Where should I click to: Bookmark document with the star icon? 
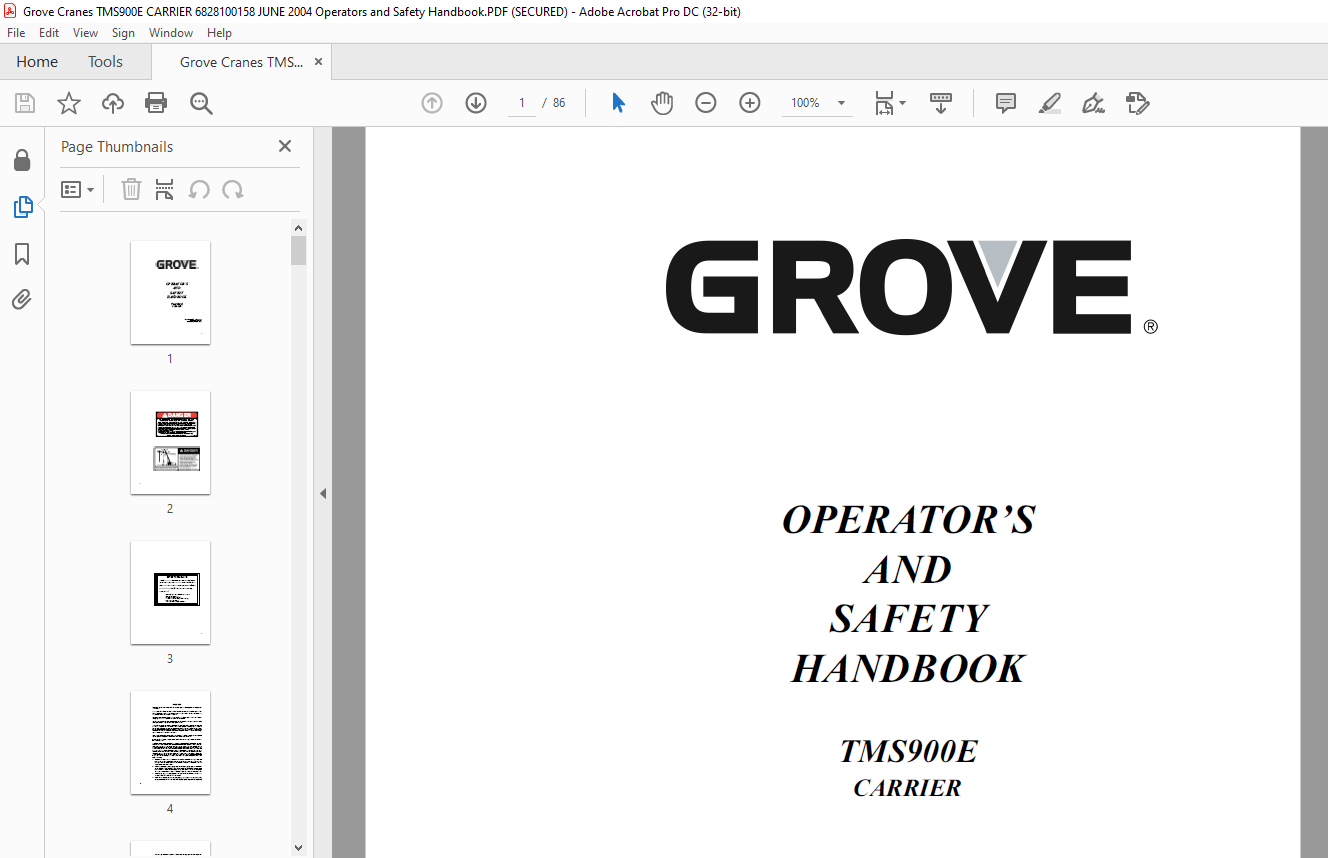(x=69, y=103)
